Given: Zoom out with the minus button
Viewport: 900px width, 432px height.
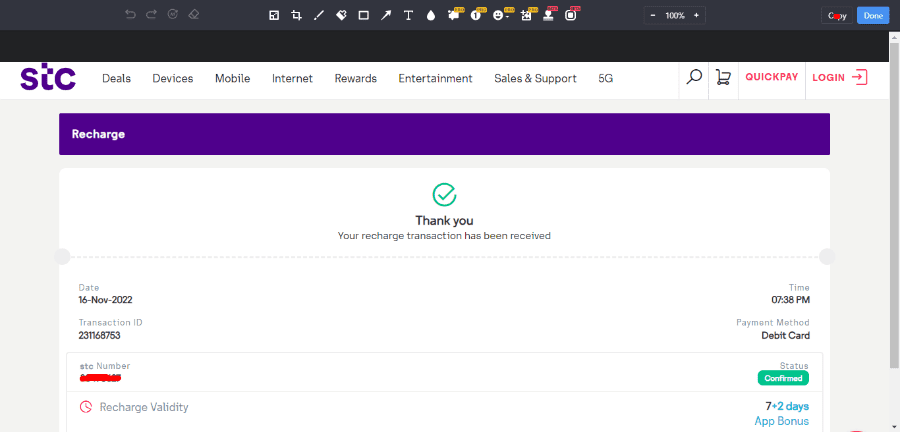Looking at the screenshot, I should (x=653, y=15).
